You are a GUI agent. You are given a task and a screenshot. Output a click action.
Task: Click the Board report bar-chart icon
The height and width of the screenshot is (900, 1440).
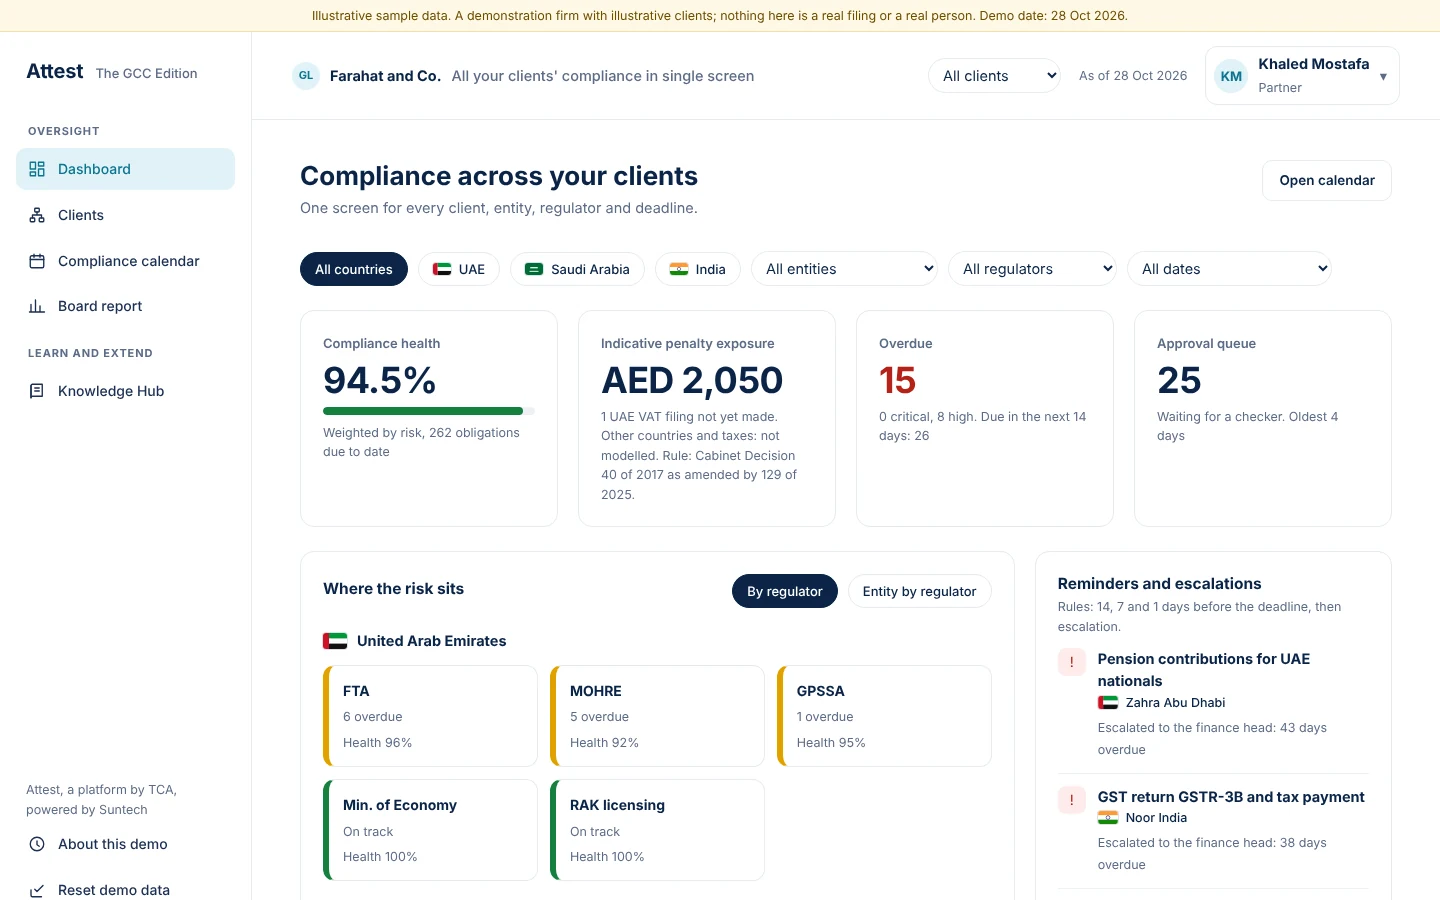coord(37,306)
